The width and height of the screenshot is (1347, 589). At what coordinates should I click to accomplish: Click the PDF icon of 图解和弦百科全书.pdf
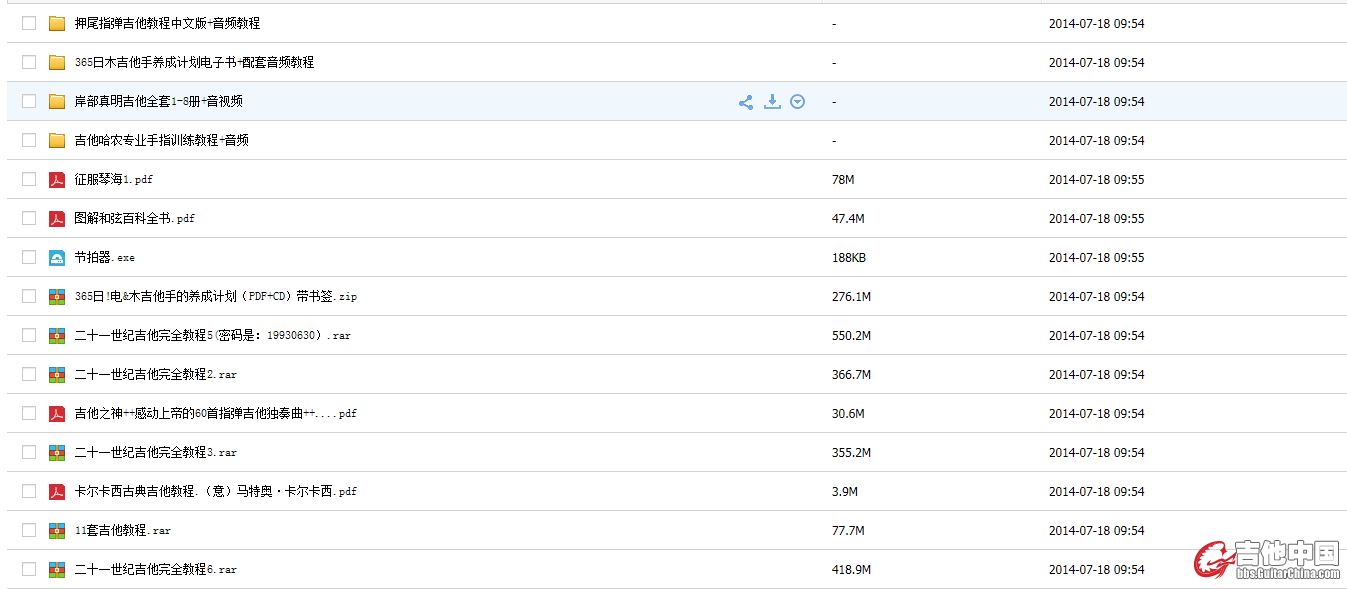(57, 218)
